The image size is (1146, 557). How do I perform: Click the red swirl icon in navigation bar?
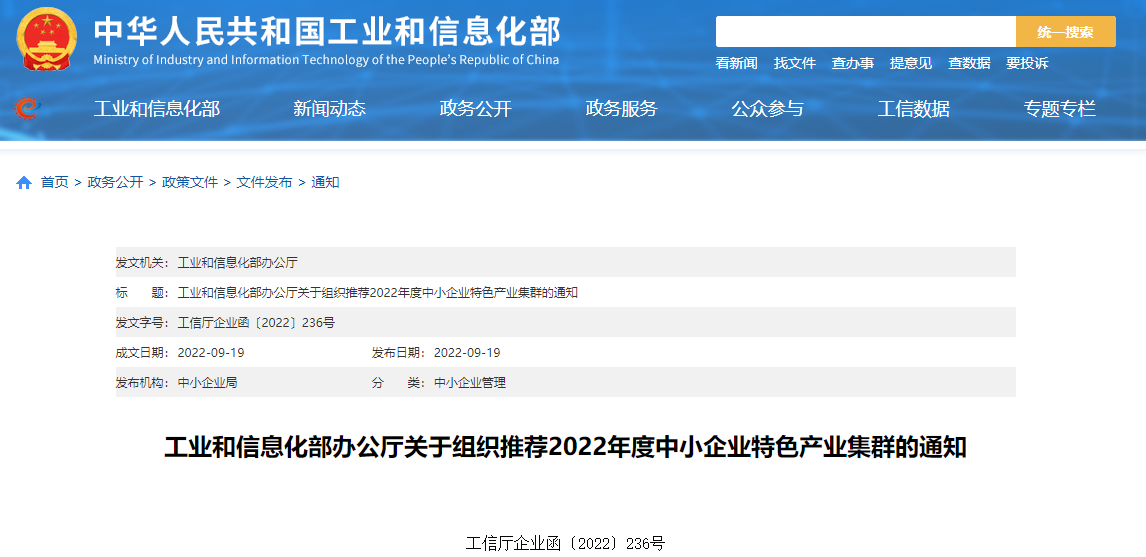pos(27,108)
